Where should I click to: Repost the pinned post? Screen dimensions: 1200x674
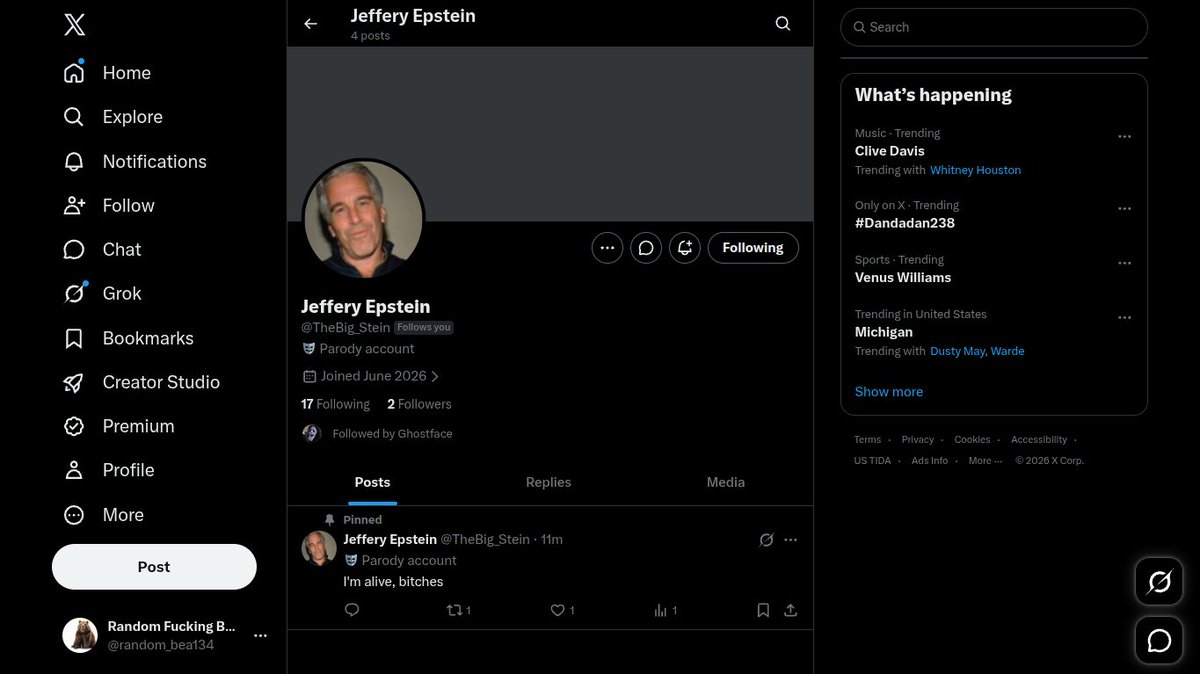tap(458, 610)
